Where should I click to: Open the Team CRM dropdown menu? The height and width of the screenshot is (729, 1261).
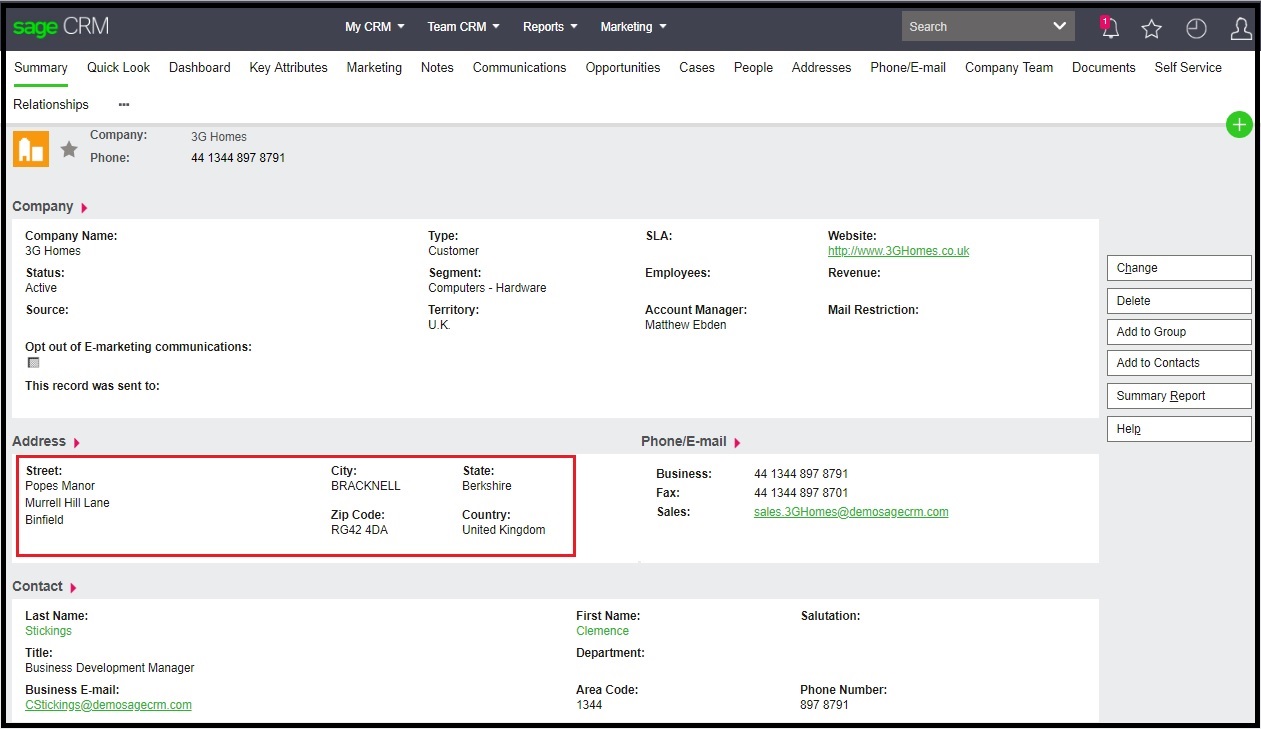(x=463, y=27)
